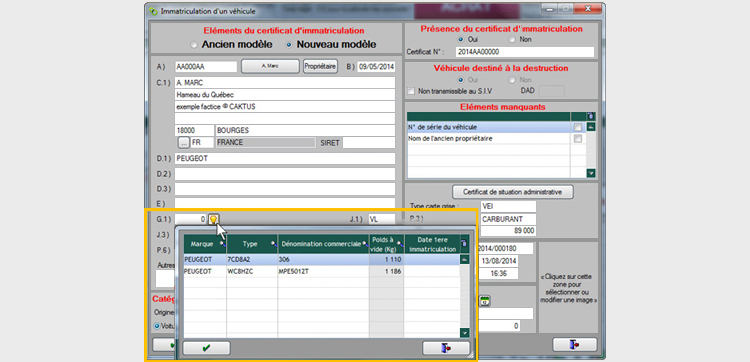The image size is (750, 362).
Task: Click the MPE5012T denomination cell
Action: 323,271
